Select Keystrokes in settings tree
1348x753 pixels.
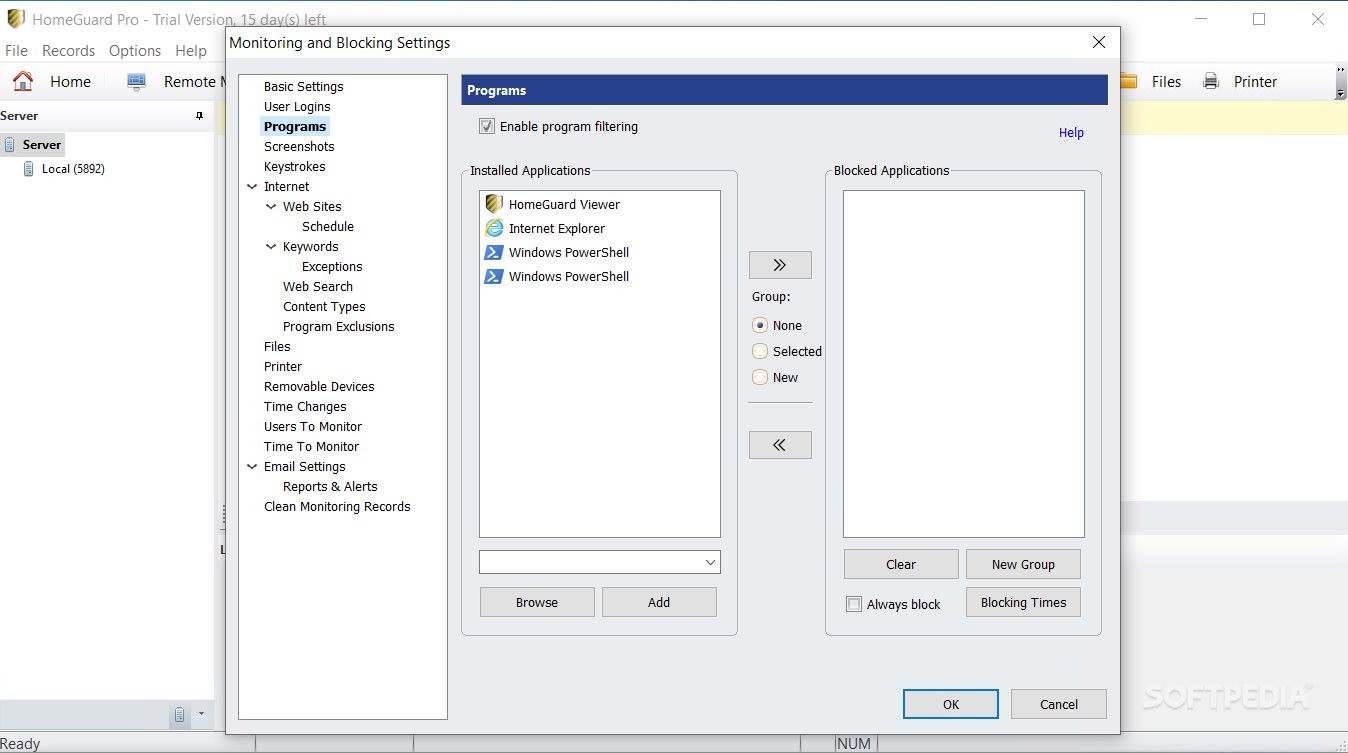(x=294, y=166)
